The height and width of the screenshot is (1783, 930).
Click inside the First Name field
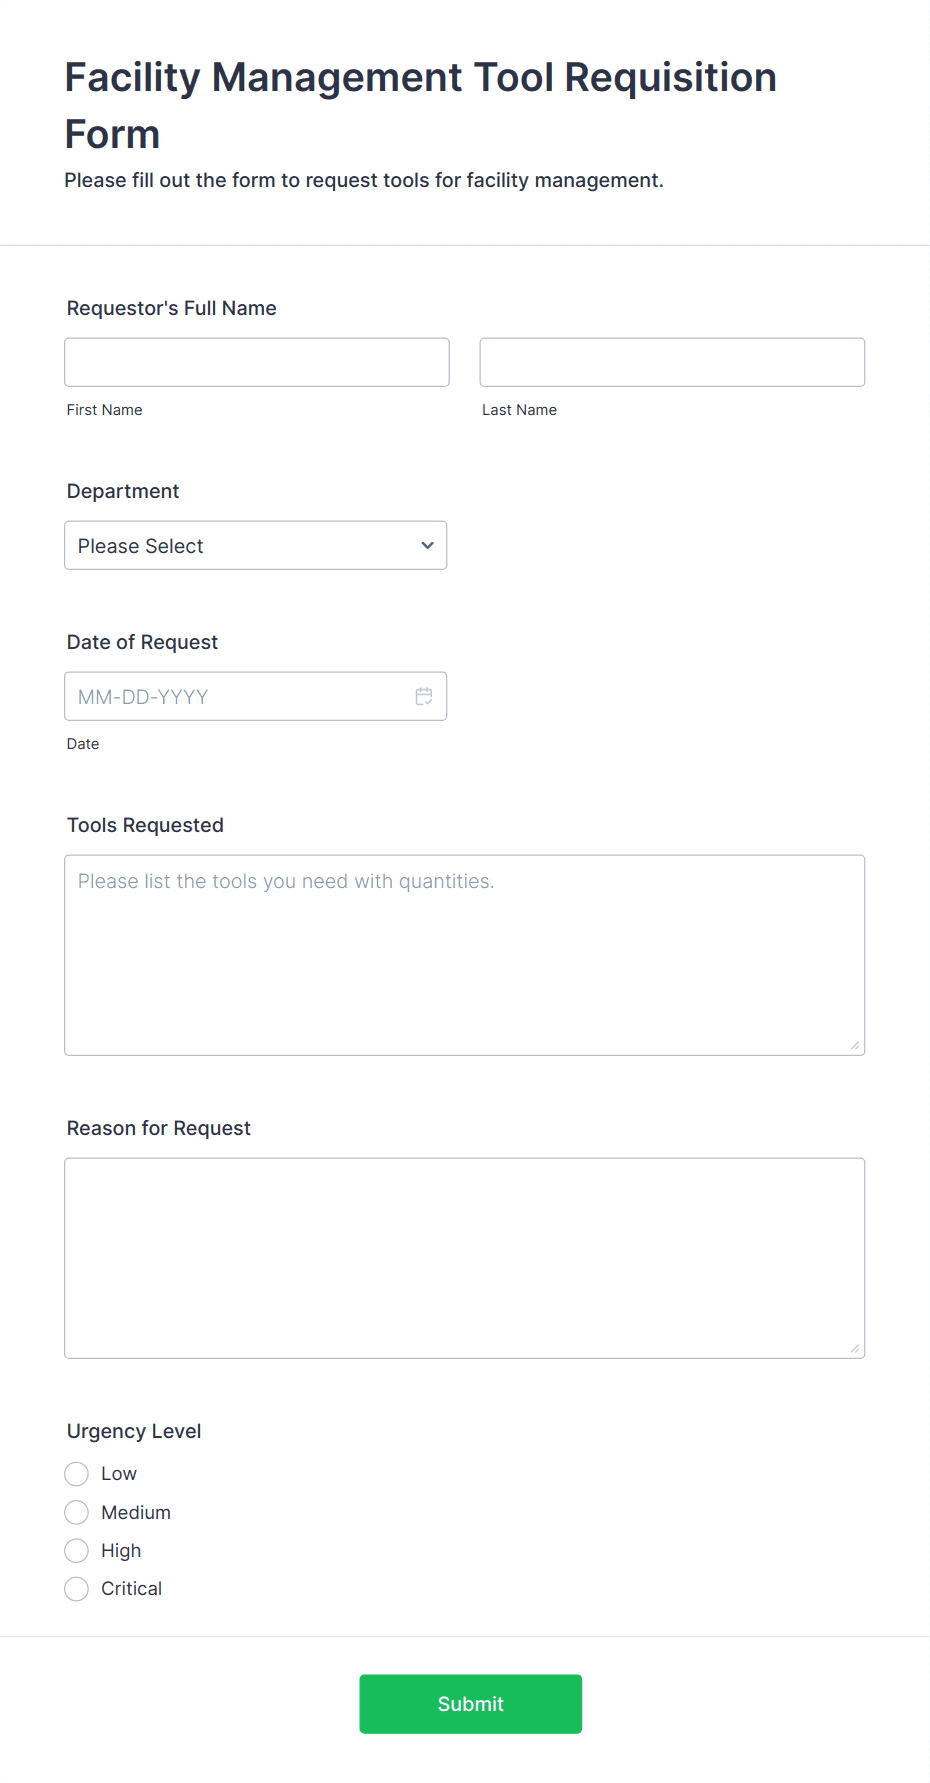(256, 361)
